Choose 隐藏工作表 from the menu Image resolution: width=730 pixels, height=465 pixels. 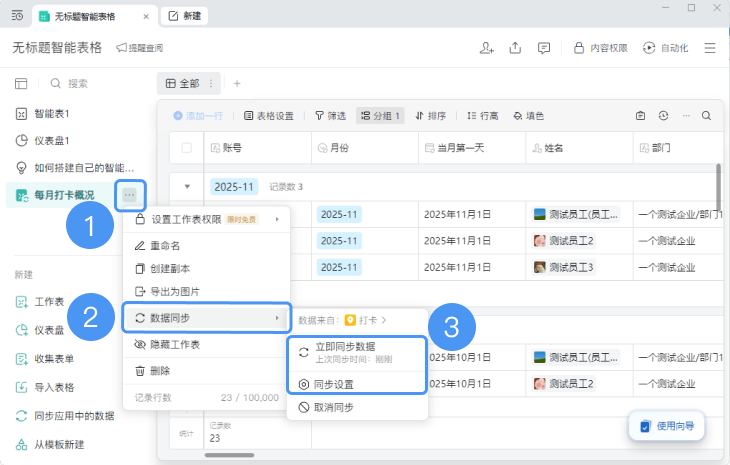pos(206,344)
